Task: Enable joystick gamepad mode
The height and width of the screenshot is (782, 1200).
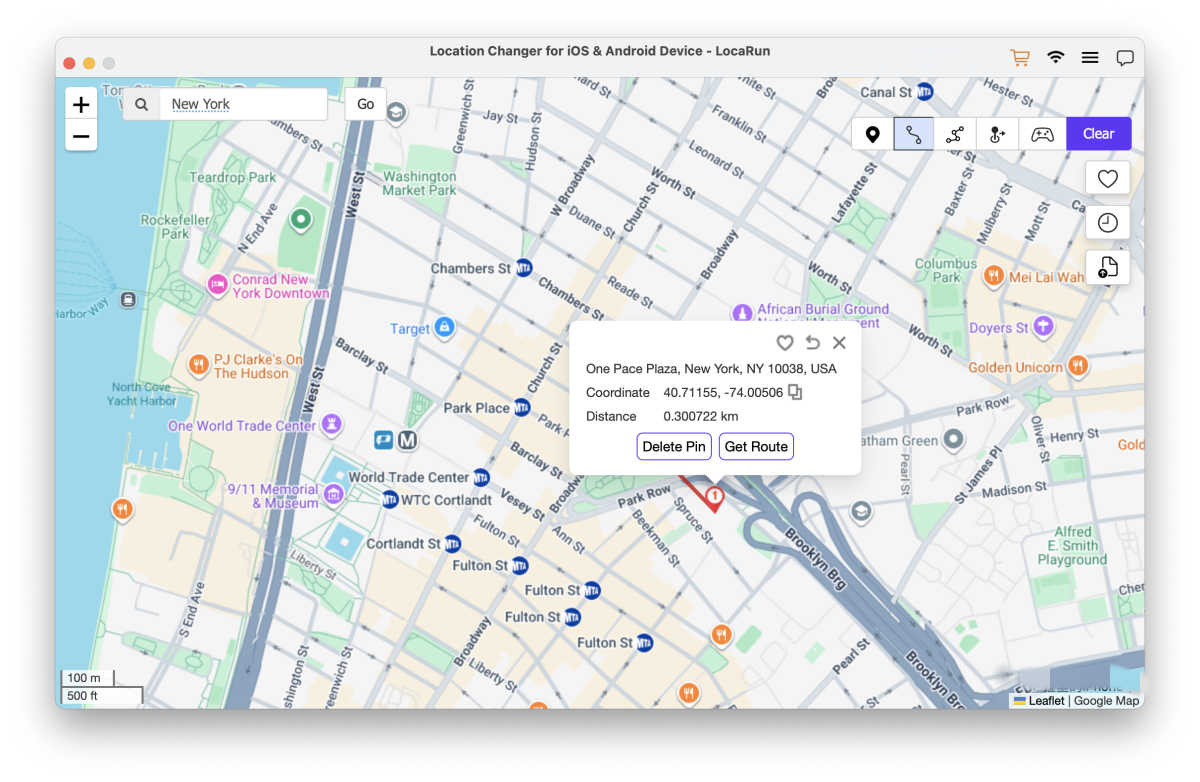Action: (1042, 134)
